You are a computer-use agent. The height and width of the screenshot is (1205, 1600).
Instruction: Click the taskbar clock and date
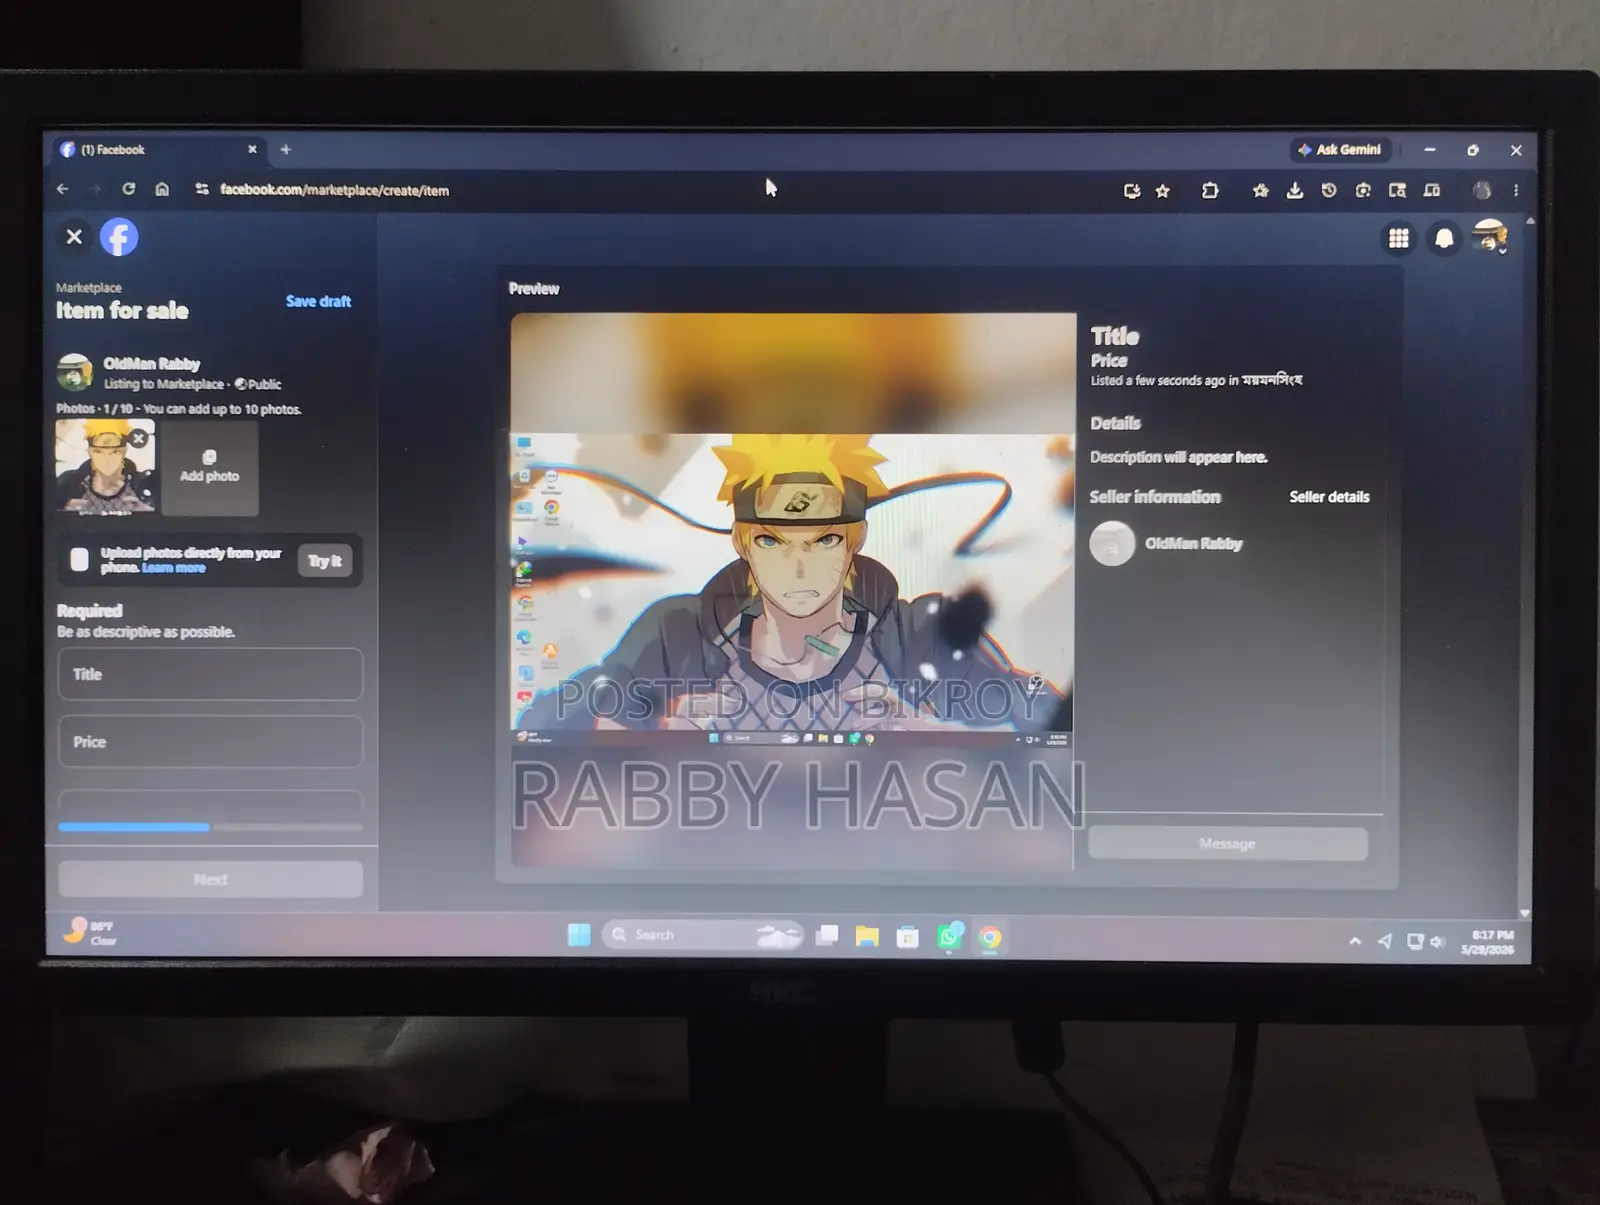[1487, 942]
